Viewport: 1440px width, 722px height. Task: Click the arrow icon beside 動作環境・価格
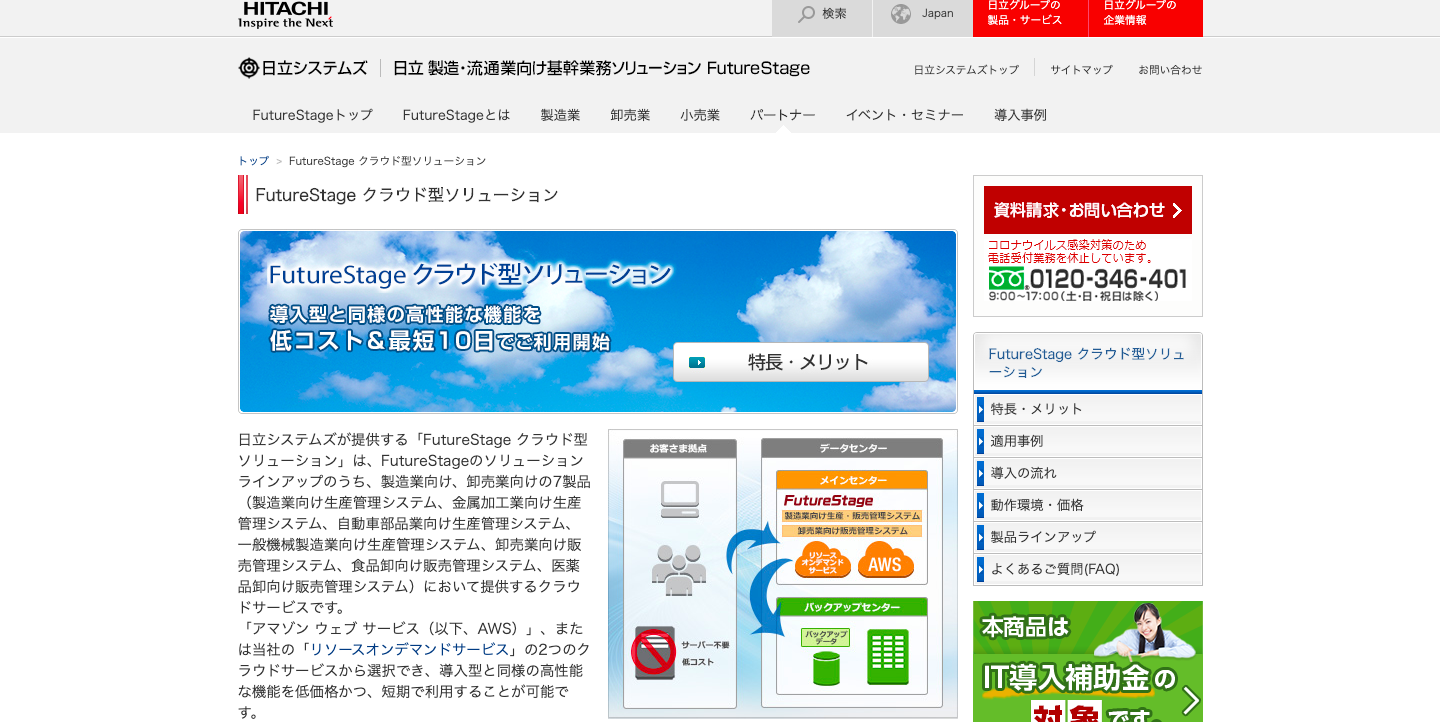981,505
